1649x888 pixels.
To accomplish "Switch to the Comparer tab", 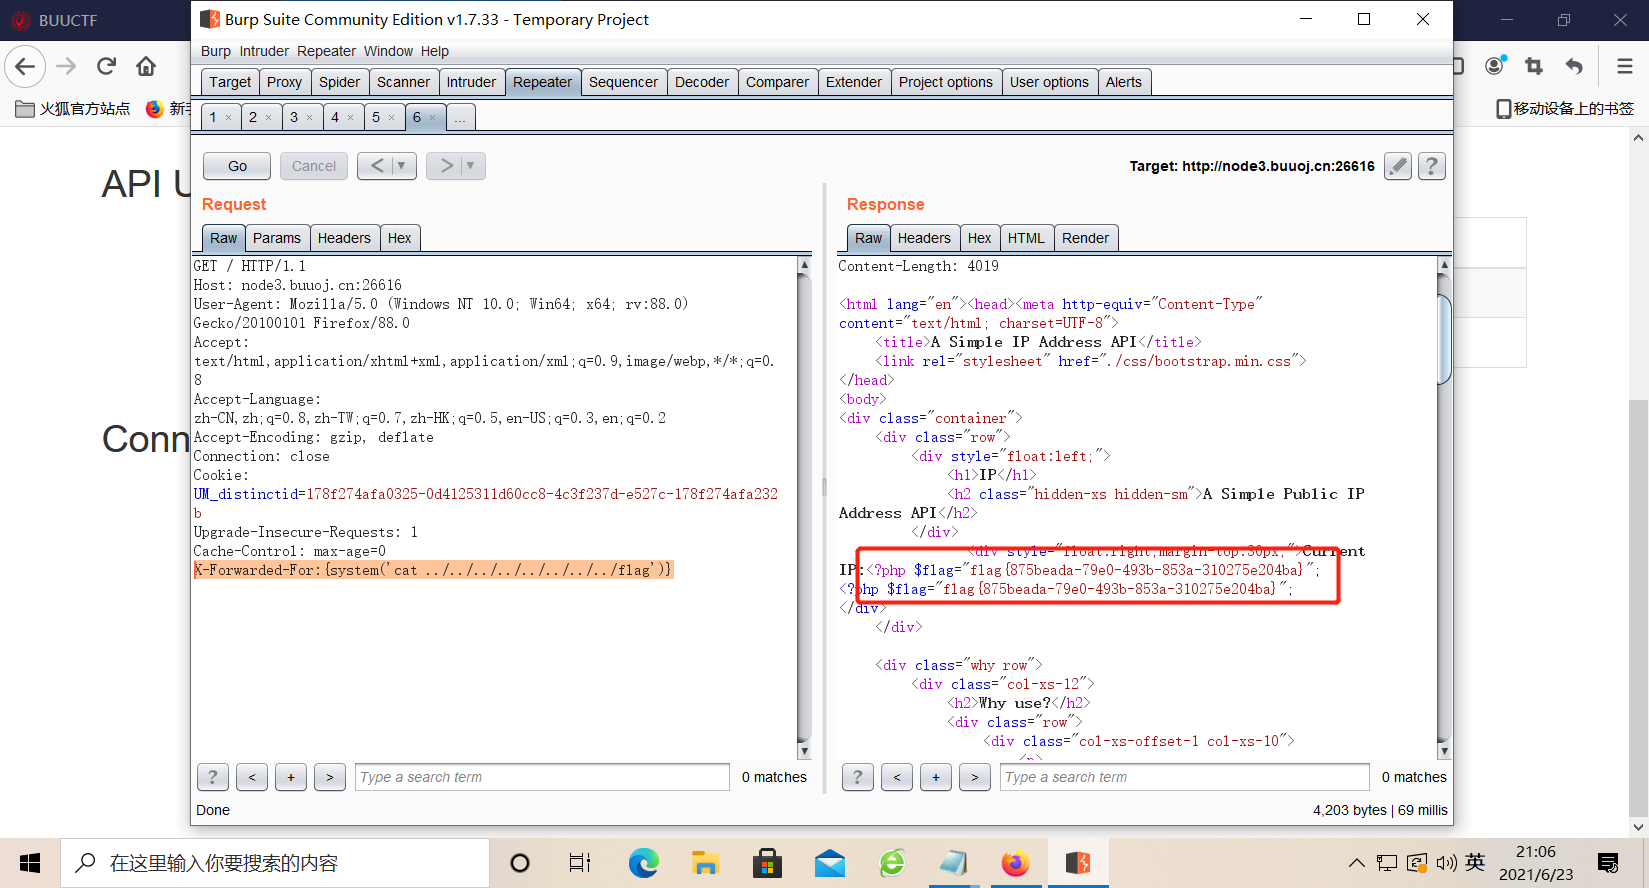I will tap(777, 82).
